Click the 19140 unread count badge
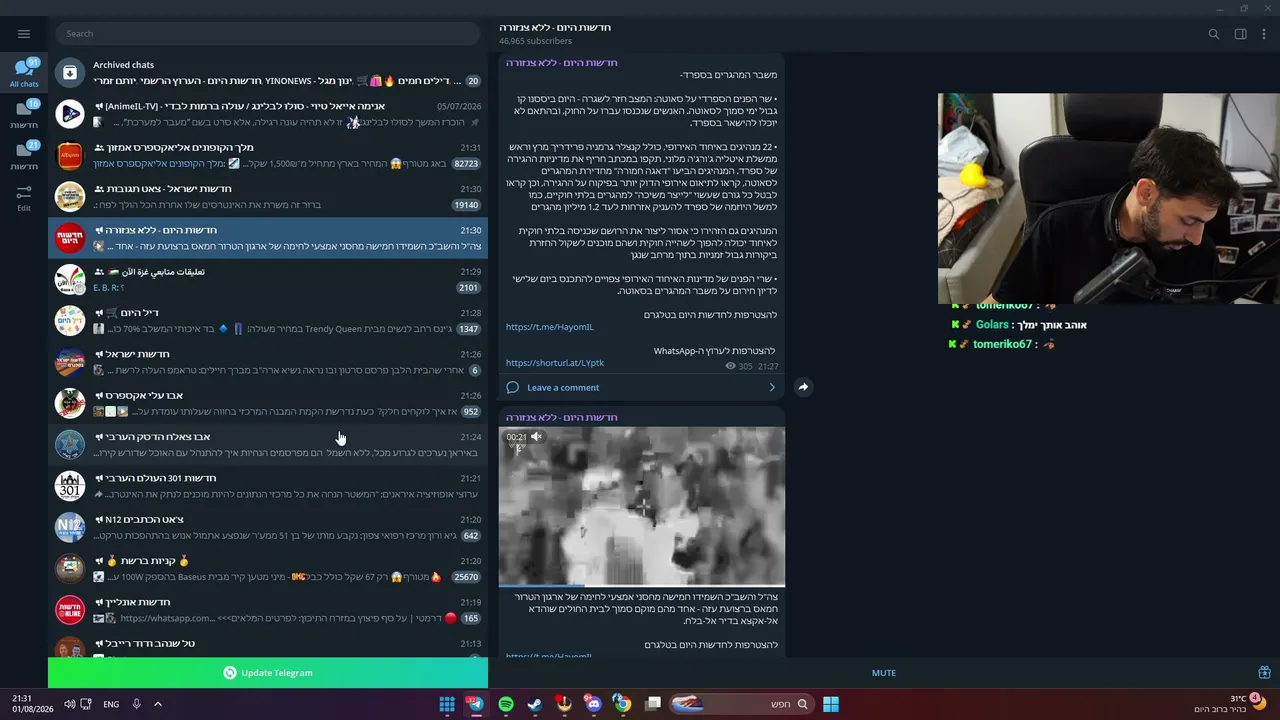This screenshot has height=720, width=1280. click(x=466, y=205)
